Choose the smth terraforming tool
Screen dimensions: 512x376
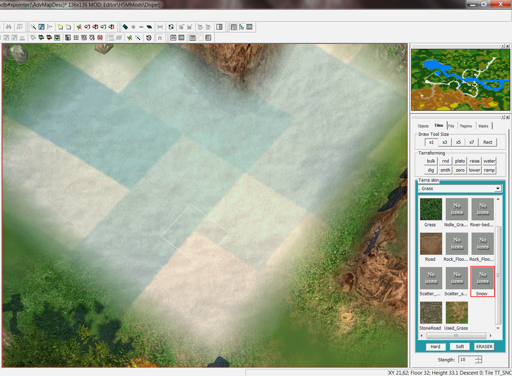pyautogui.click(x=445, y=170)
